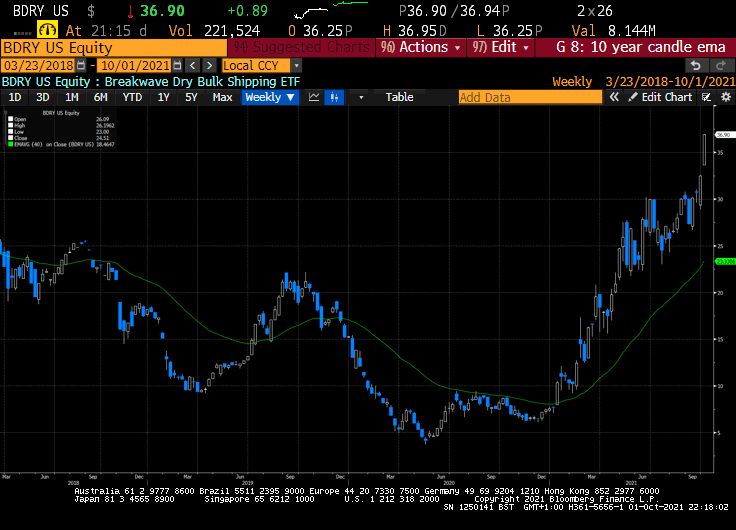This screenshot has width=736, height=530.
Task: Click the high value H 36.95
Action: (415, 31)
